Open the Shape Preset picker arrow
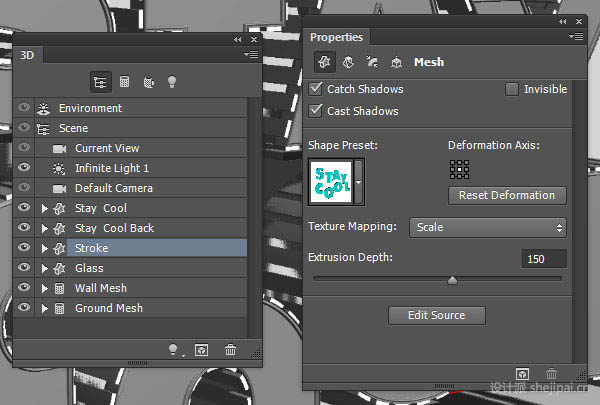This screenshot has height=405, width=600. (x=359, y=182)
